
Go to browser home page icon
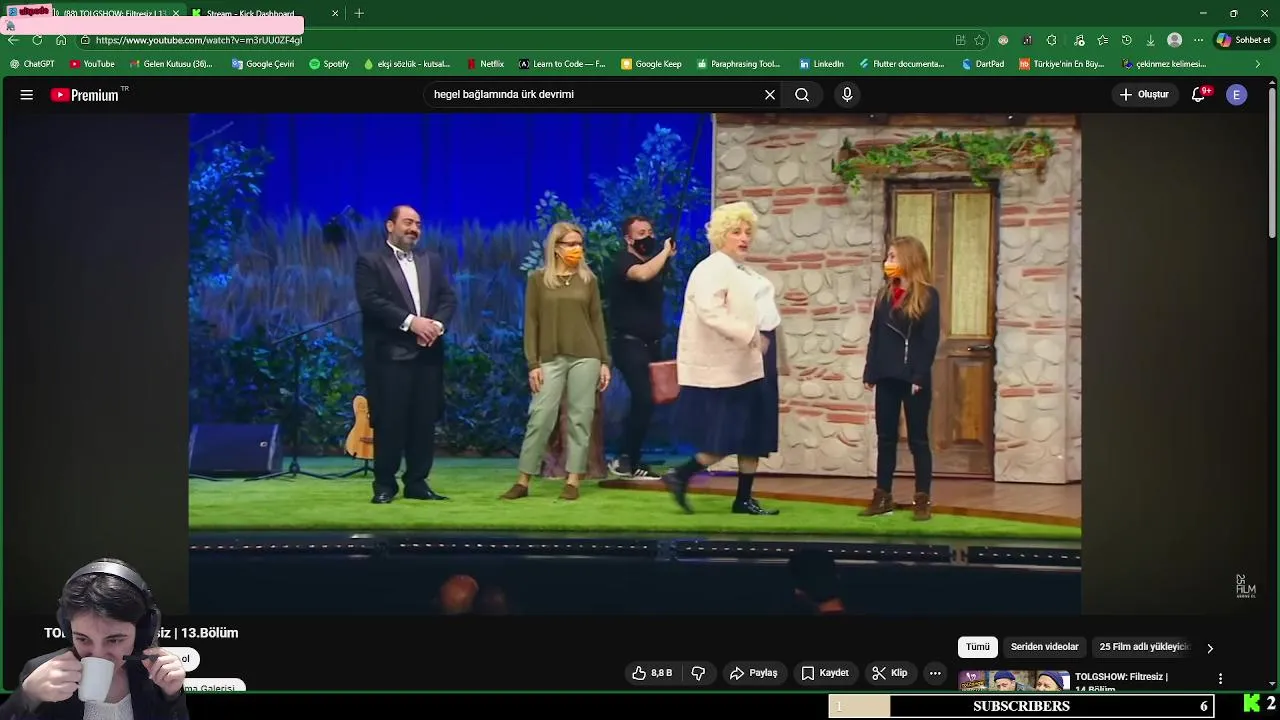61,40
